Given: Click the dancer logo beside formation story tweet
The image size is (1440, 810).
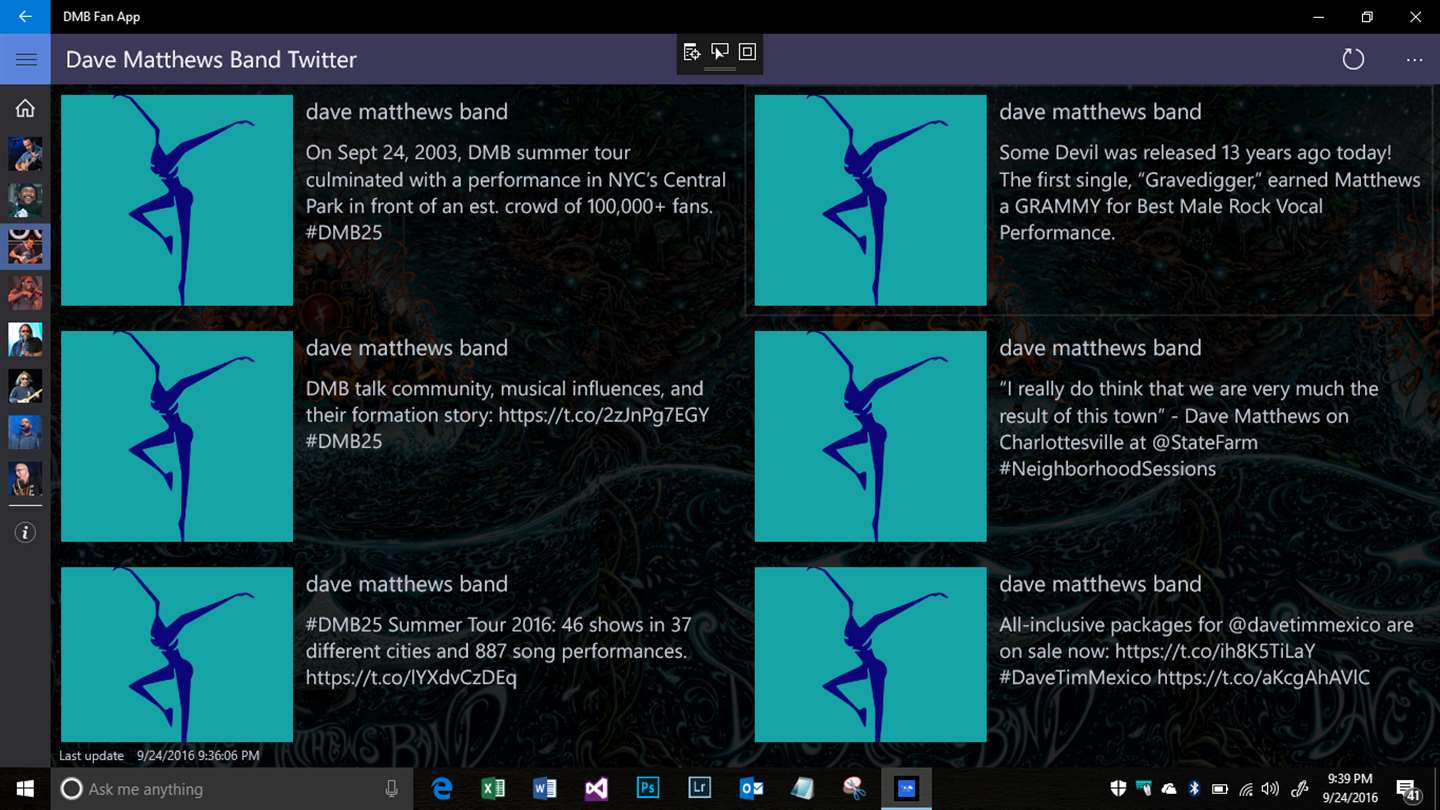Looking at the screenshot, I should point(177,436).
